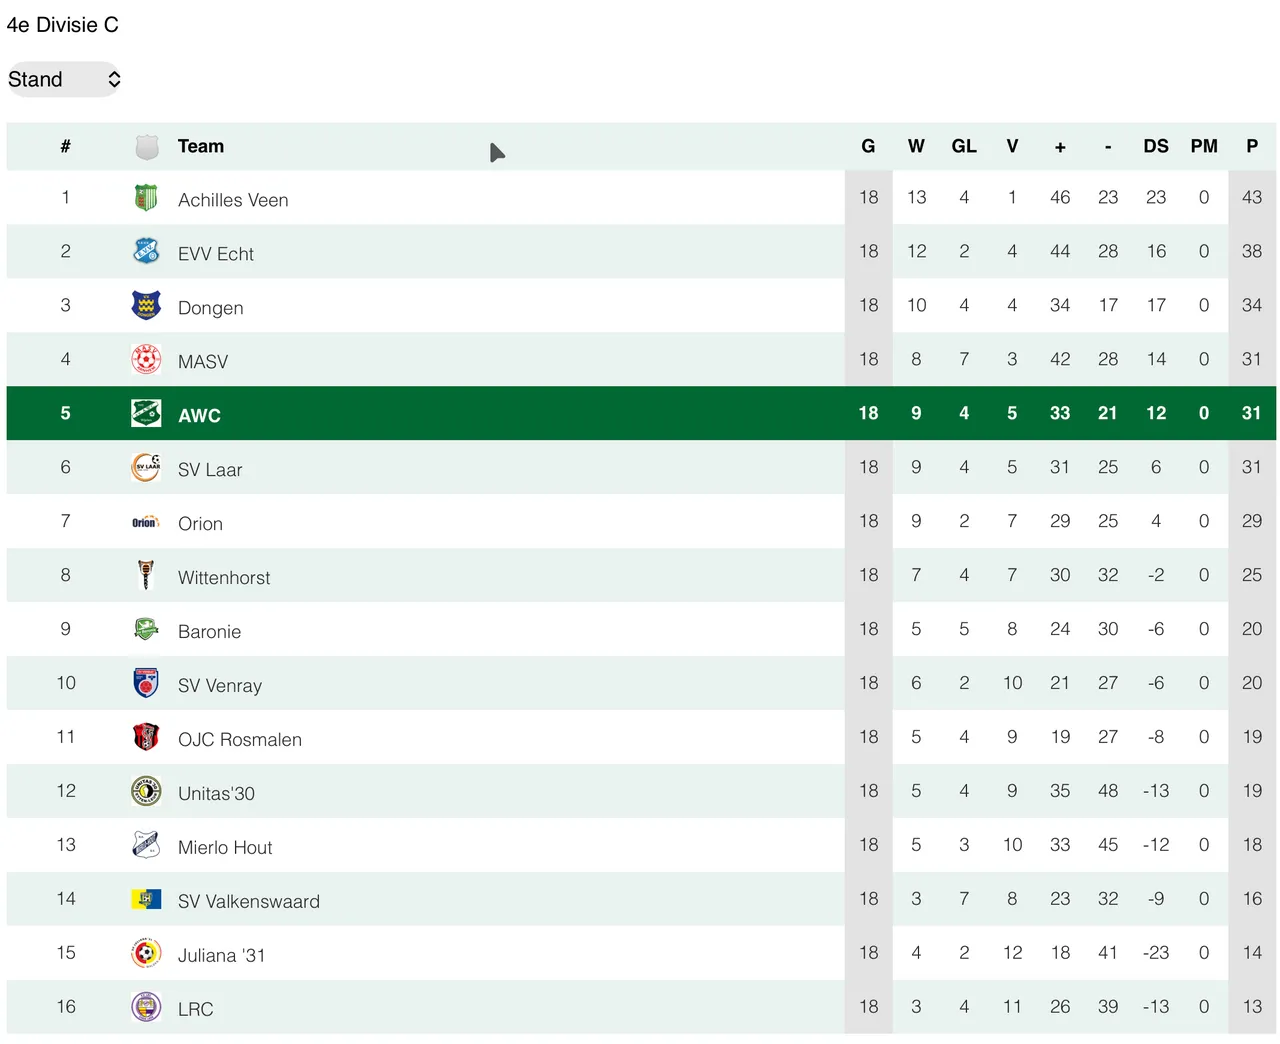Click the DS goal difference header
1280x1044 pixels.
tap(1155, 146)
